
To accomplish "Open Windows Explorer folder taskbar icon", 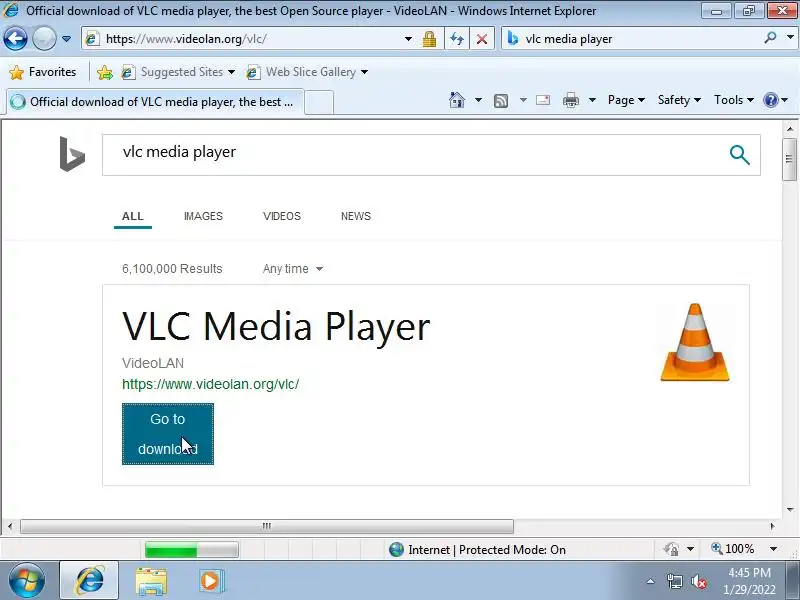I will 151,582.
